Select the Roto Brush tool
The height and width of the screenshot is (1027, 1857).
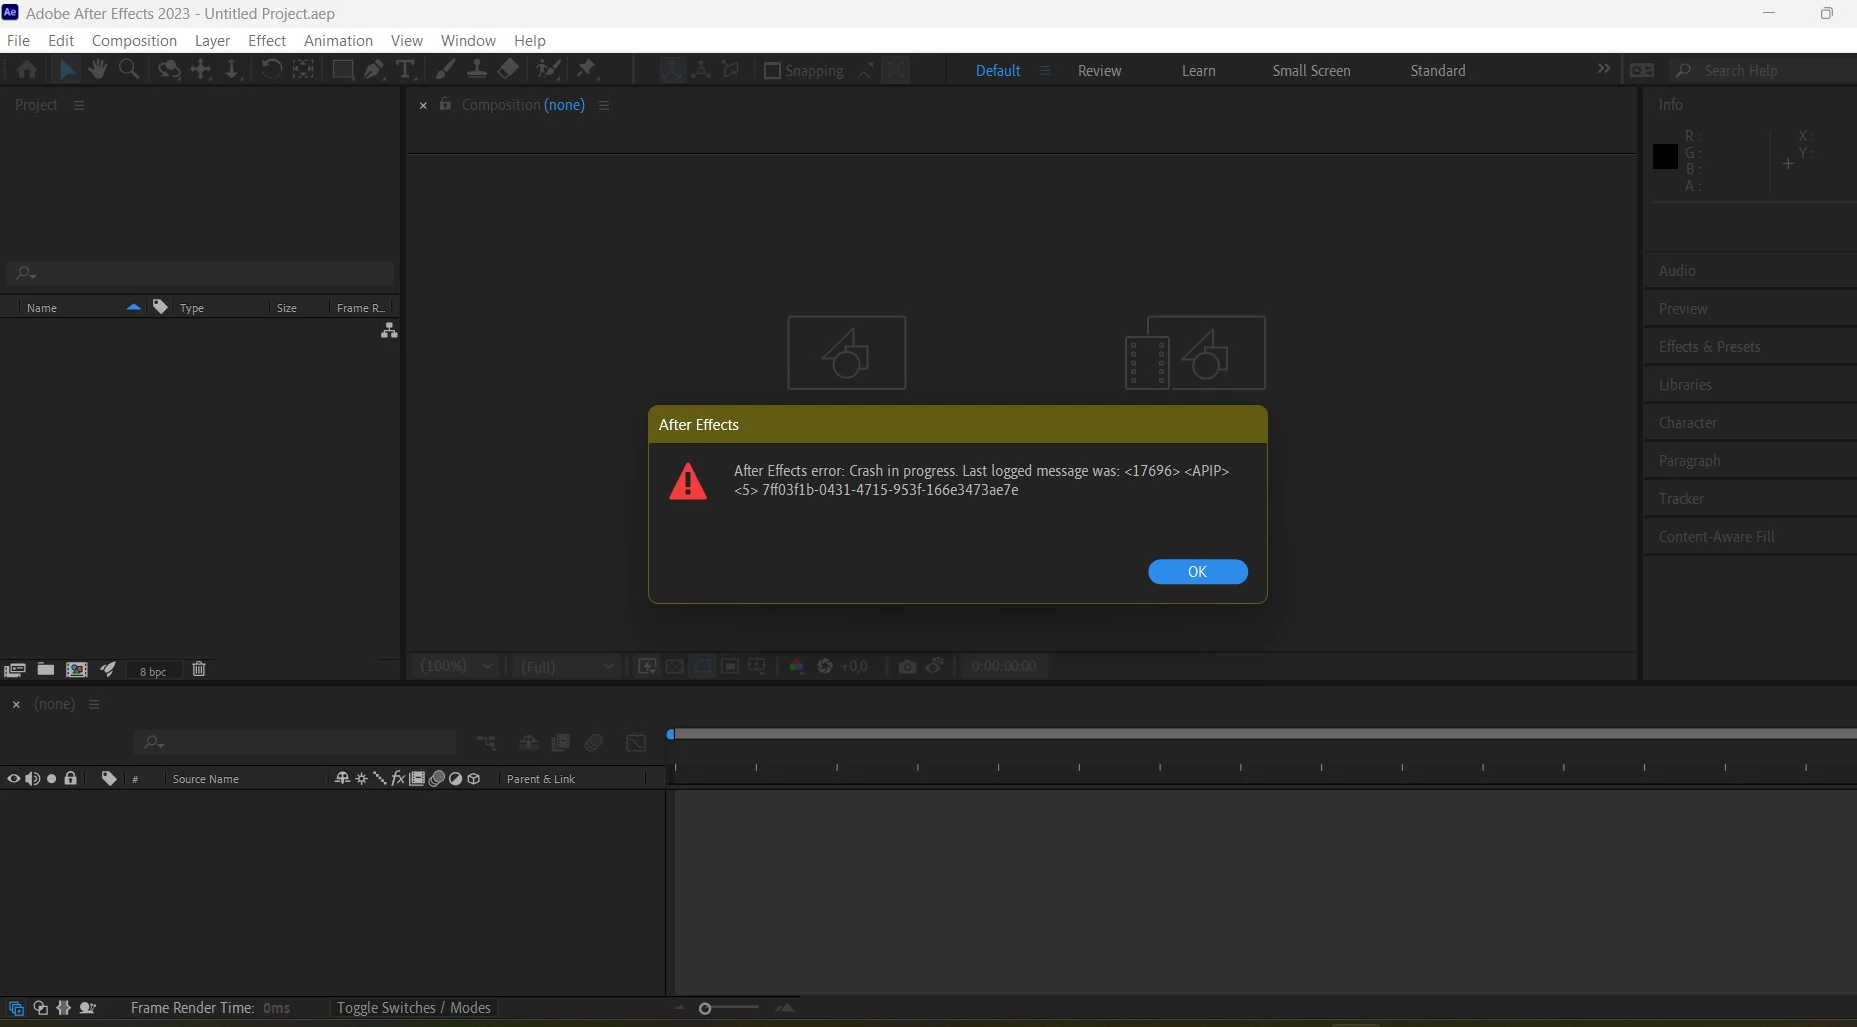548,69
